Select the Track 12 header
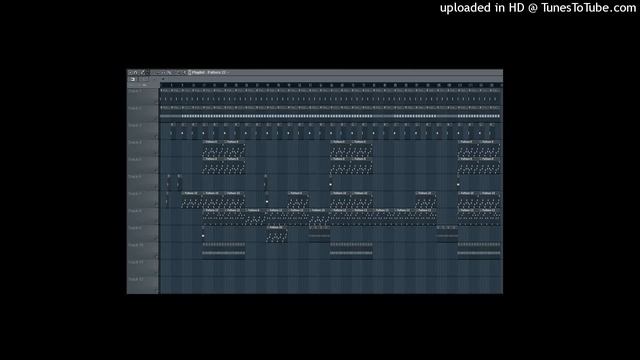The image size is (640, 360). [142, 285]
